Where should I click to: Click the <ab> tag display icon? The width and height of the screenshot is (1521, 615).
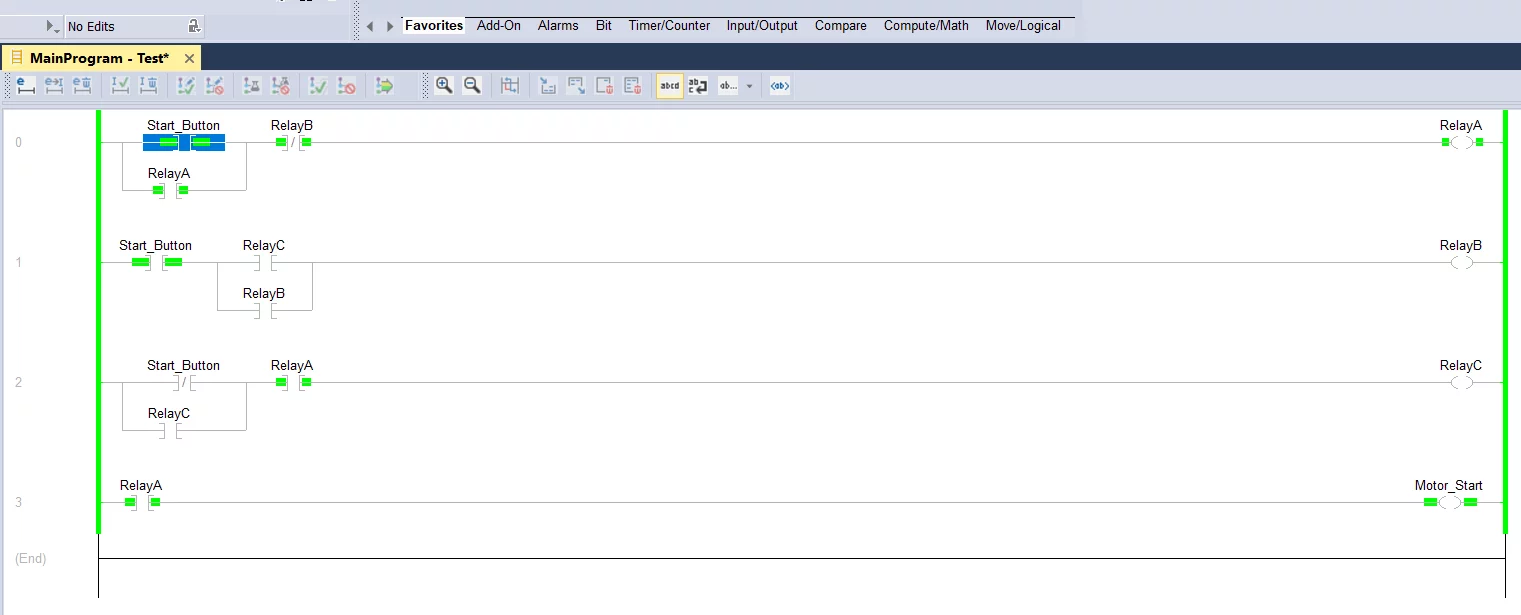(x=780, y=86)
